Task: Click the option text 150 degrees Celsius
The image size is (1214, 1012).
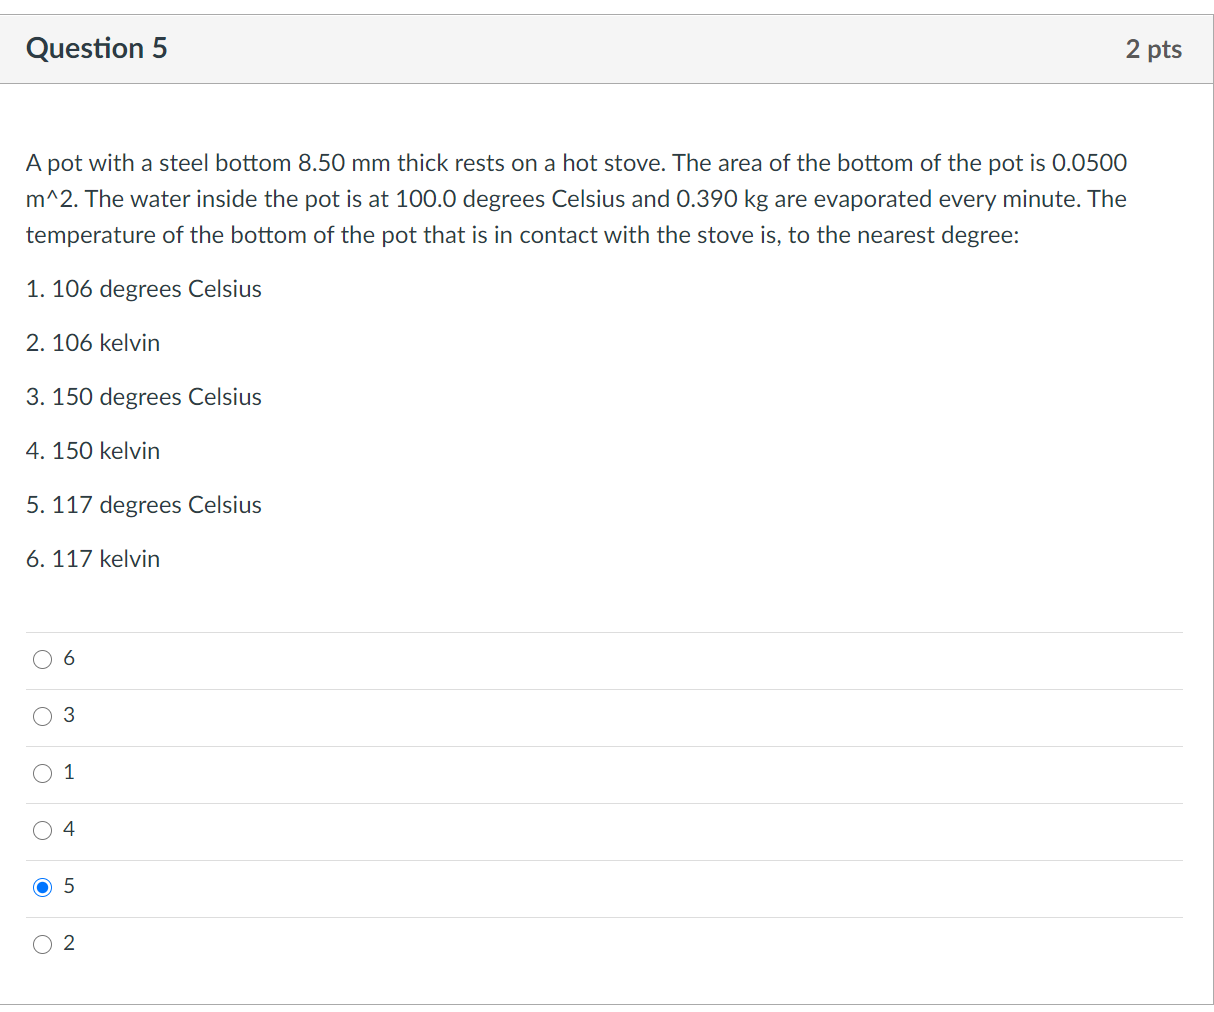Action: 143,397
